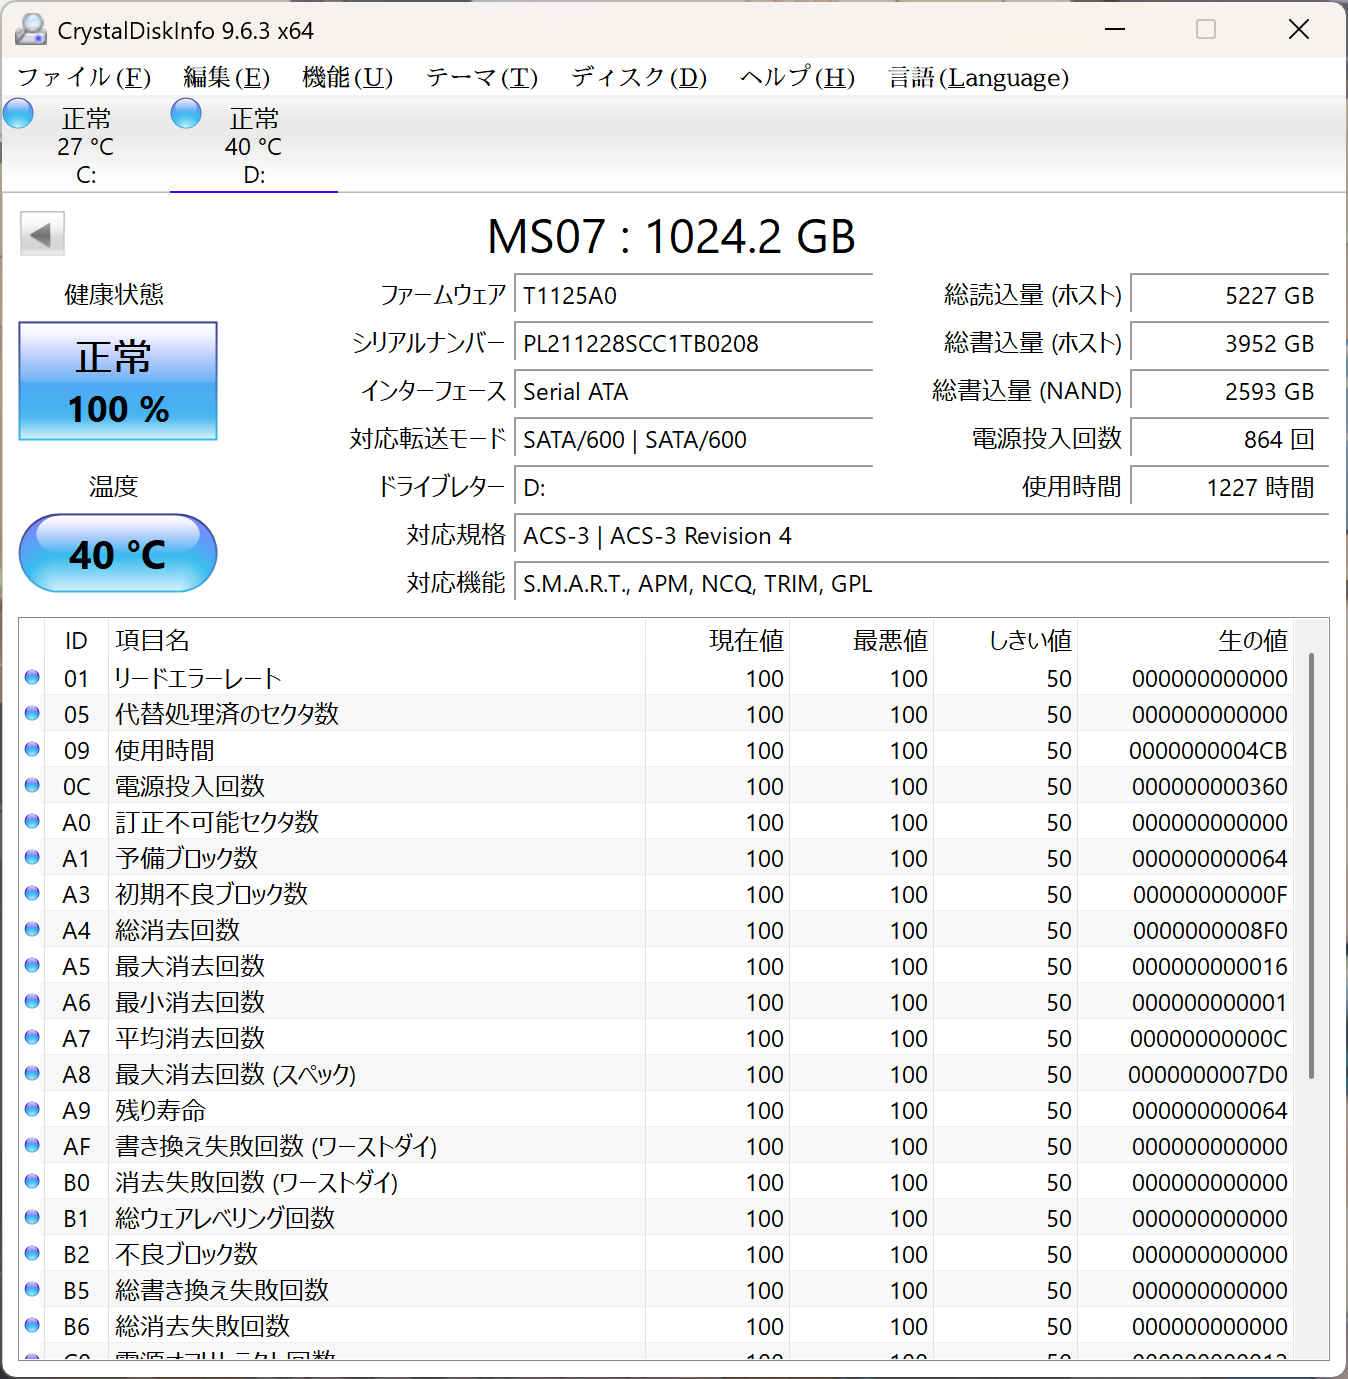Open the ディスク(D) menu

pyautogui.click(x=639, y=77)
